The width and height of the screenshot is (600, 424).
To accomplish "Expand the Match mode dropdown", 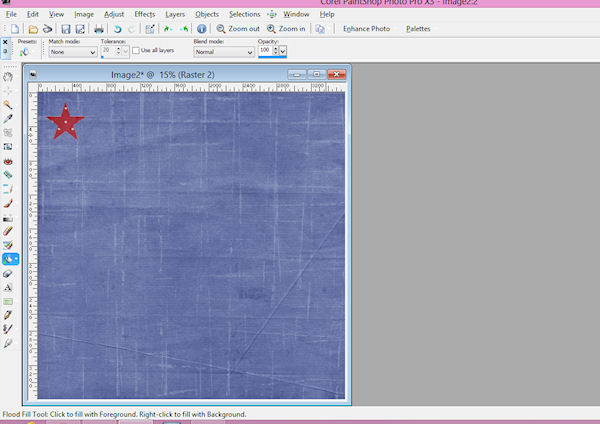I will click(x=73, y=52).
